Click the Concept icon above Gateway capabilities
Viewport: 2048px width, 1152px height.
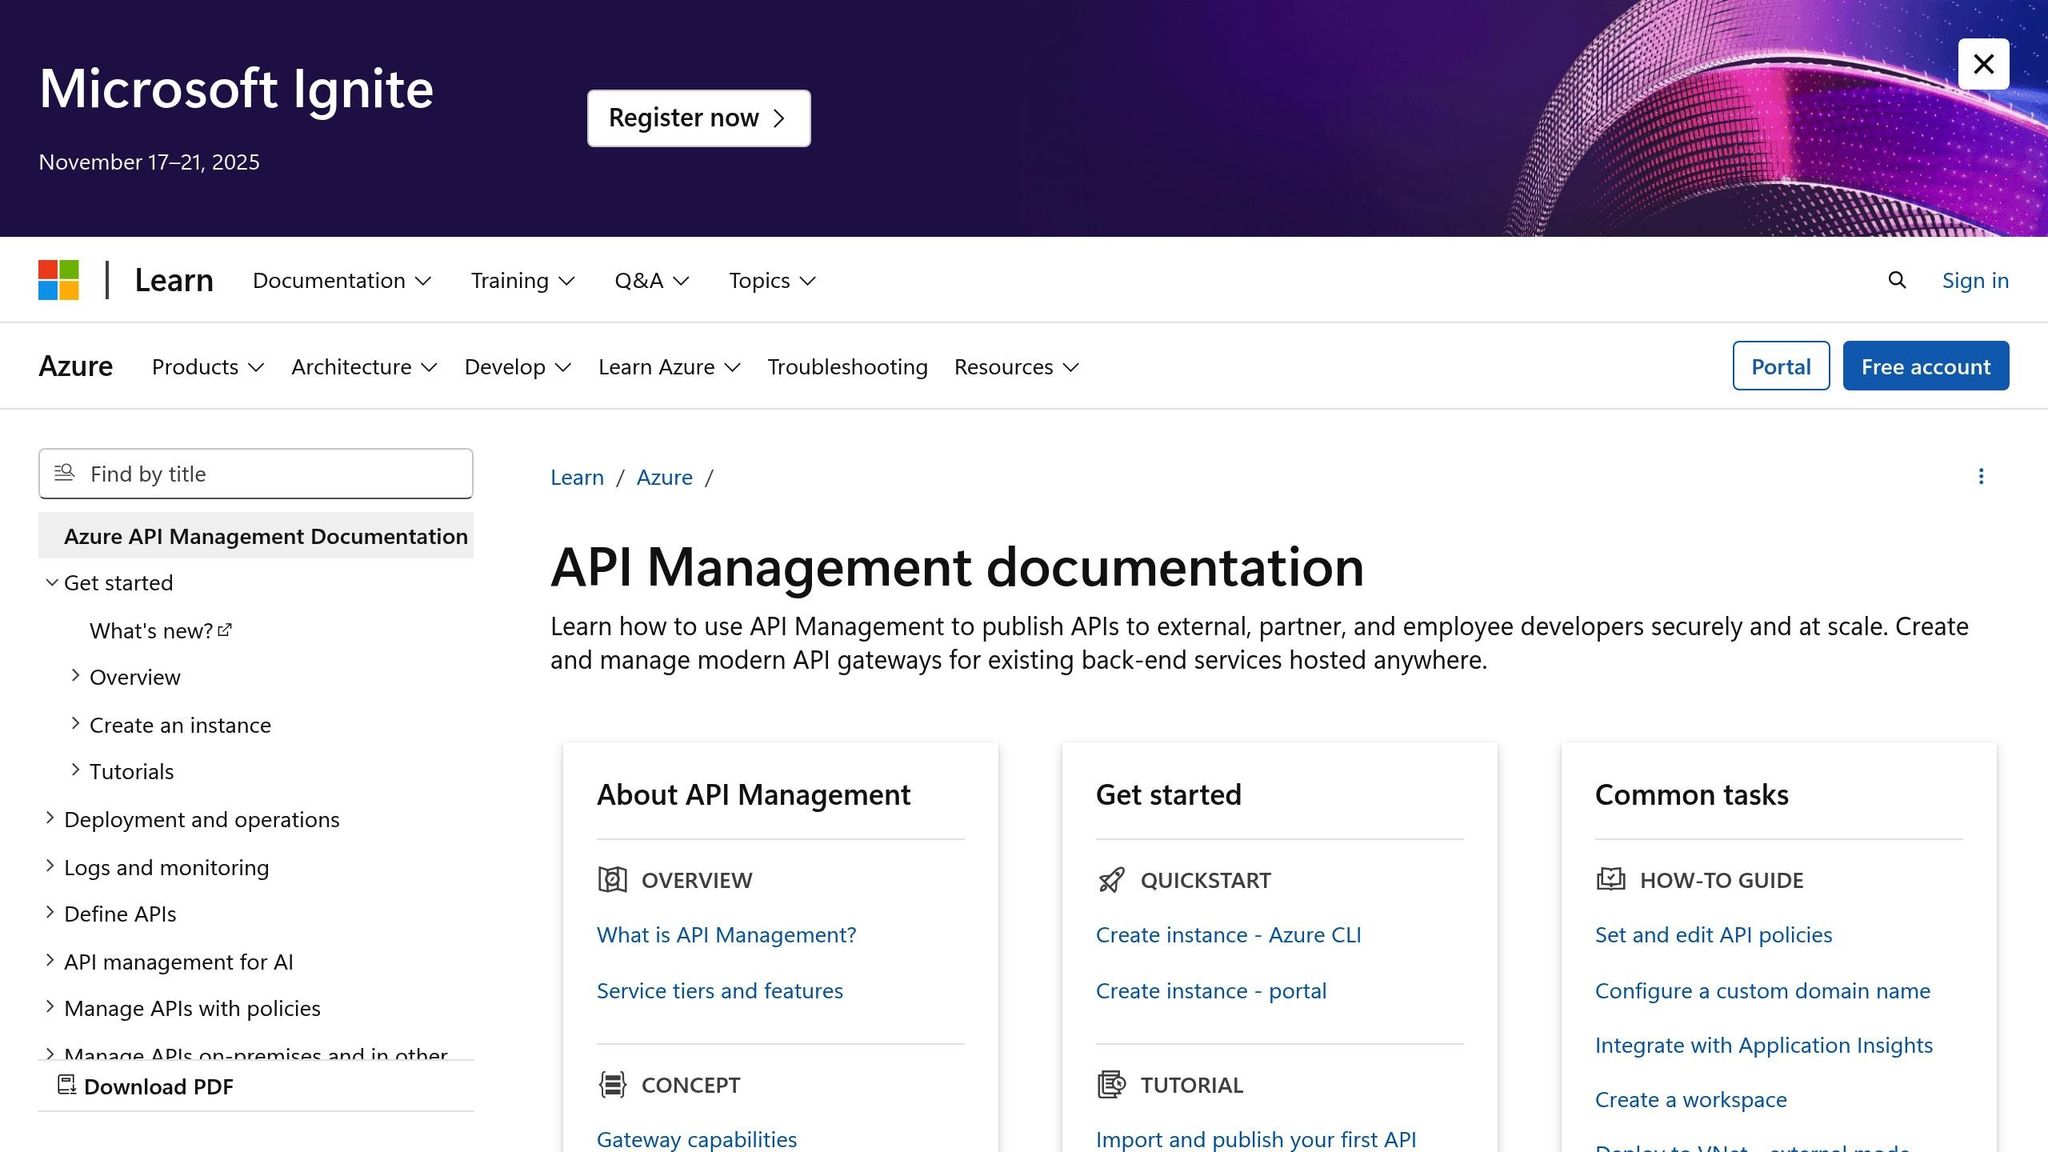611,1084
